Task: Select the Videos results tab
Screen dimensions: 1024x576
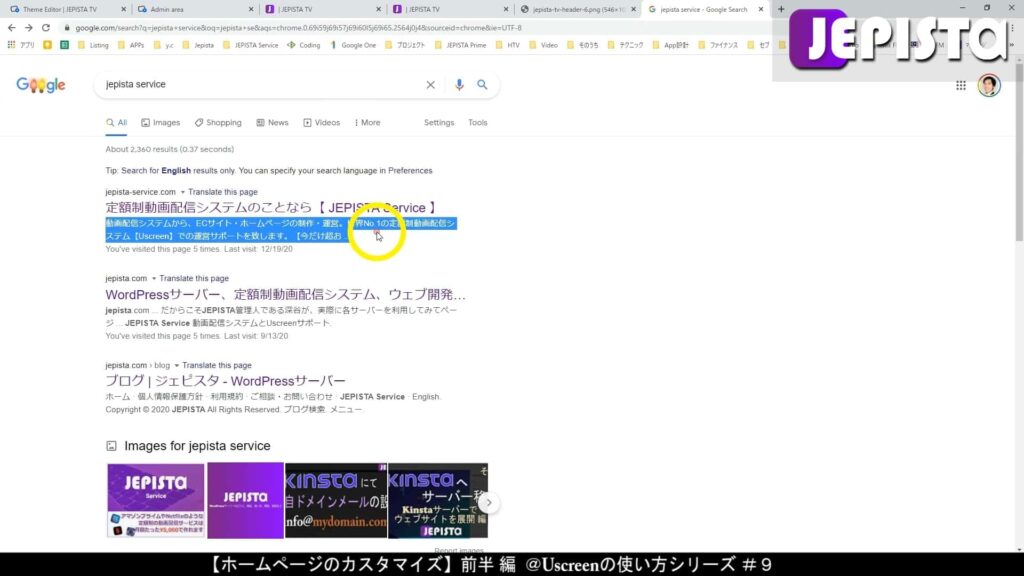Action: [321, 123]
